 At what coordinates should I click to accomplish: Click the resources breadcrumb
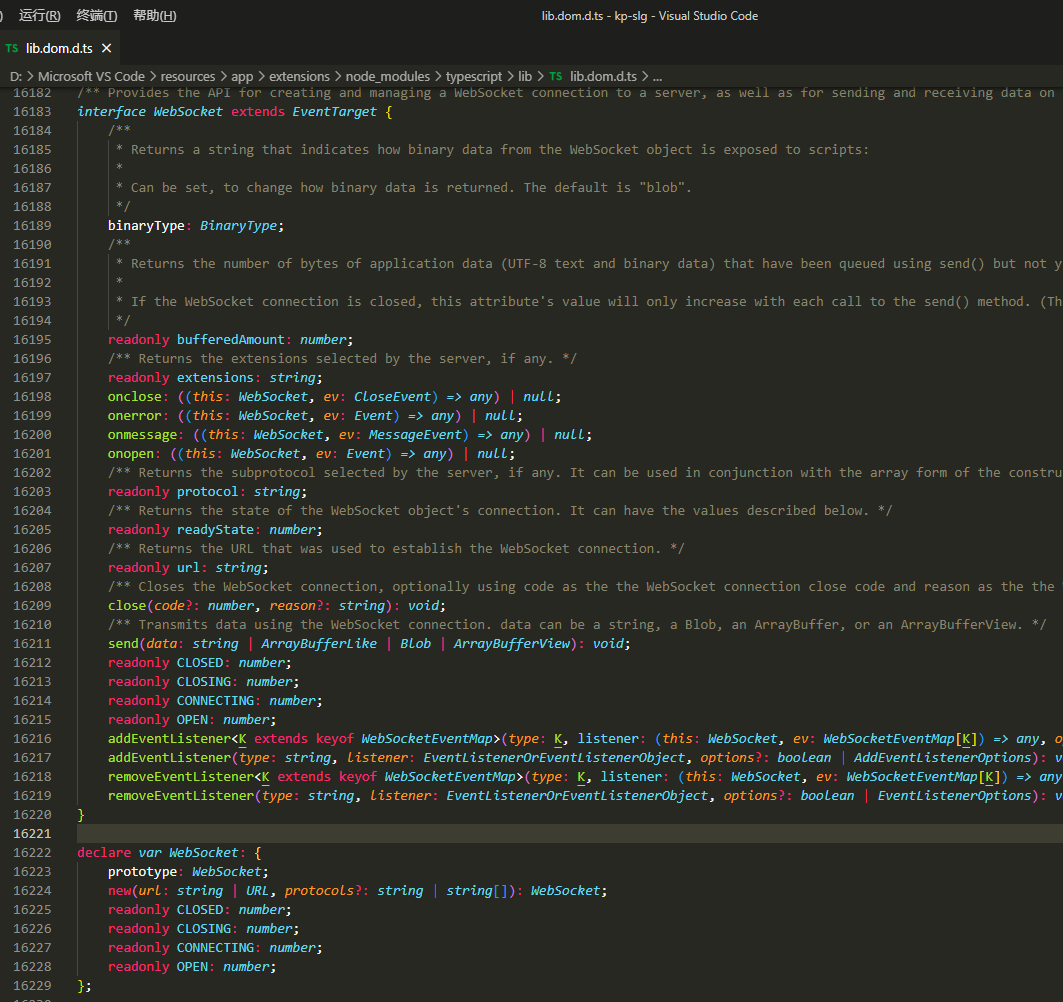[x=188, y=76]
